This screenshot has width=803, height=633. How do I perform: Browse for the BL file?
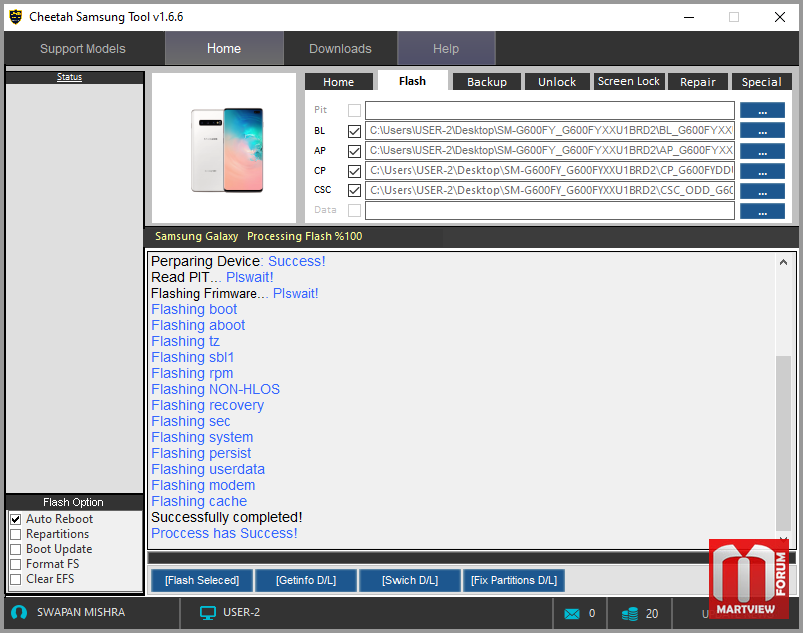click(x=762, y=130)
